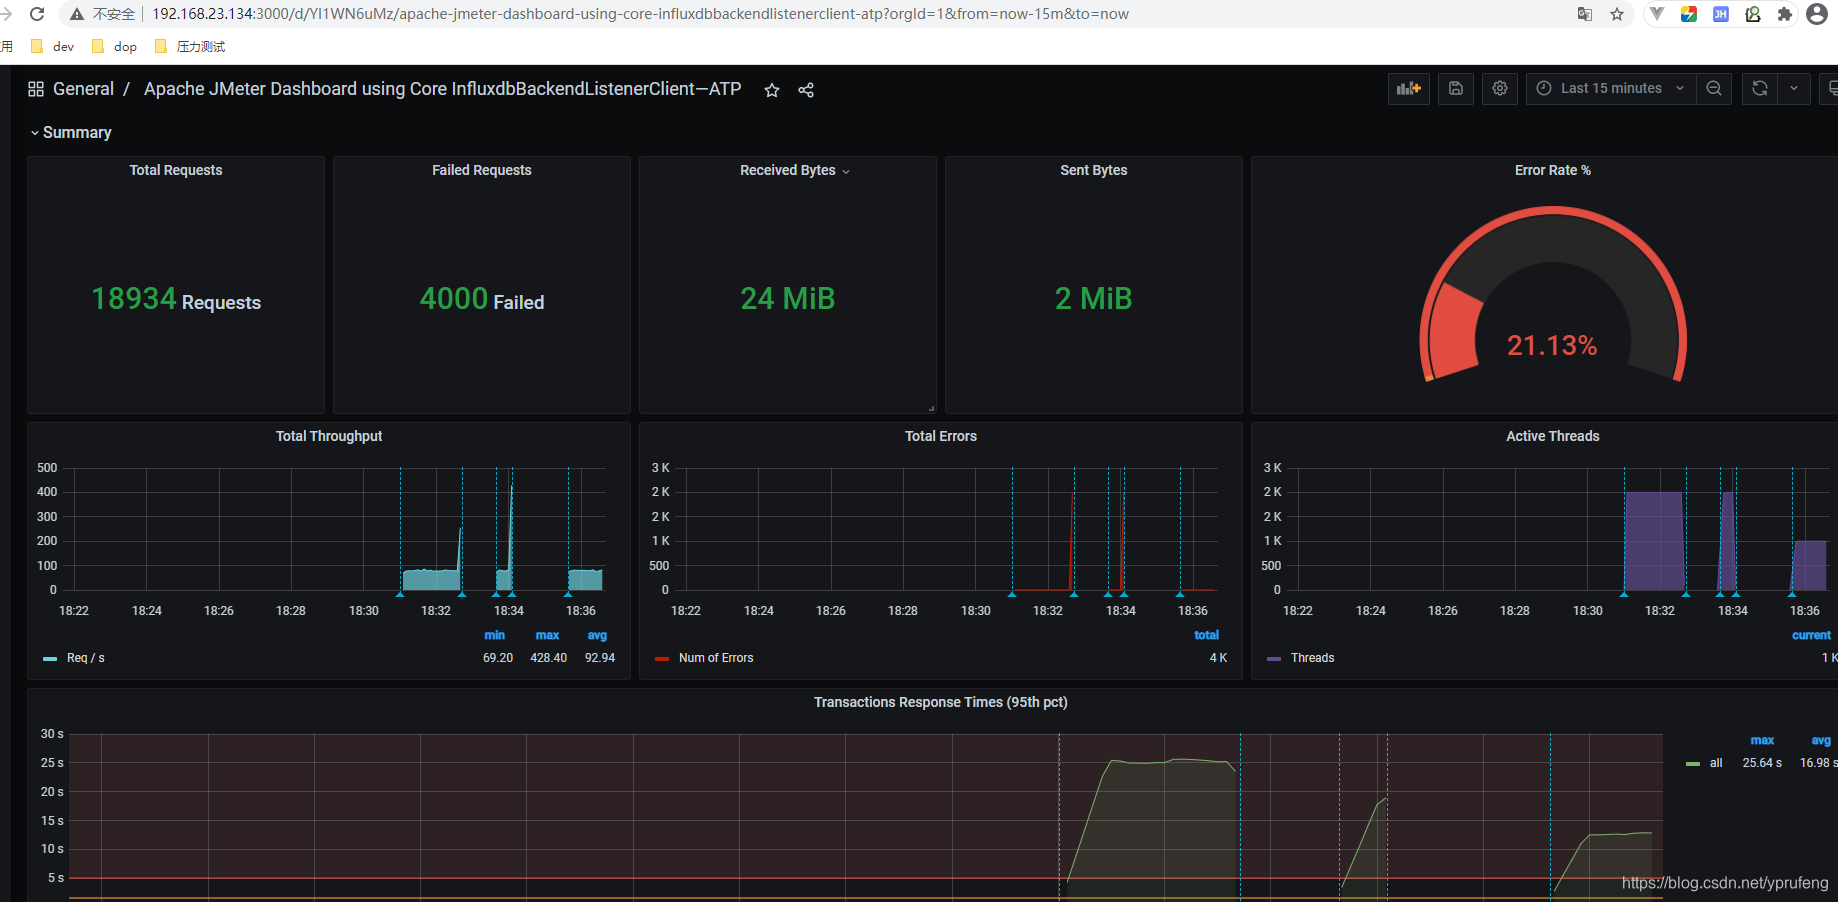
Task: Click the not secure warning icon
Action: tap(77, 14)
